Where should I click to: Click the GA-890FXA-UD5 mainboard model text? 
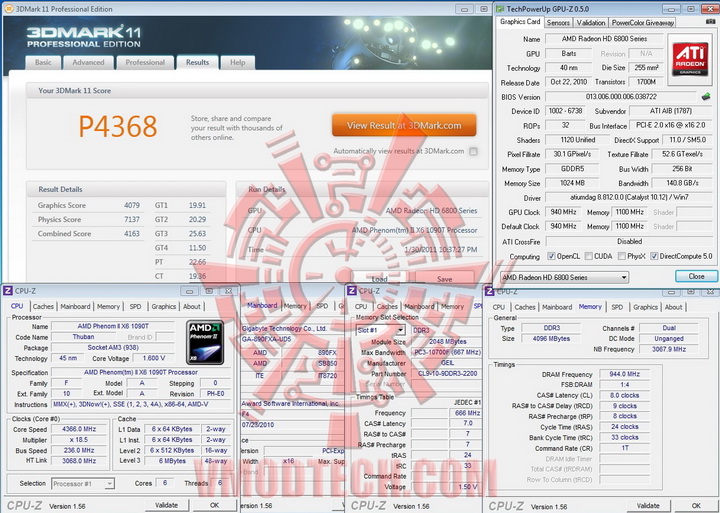pyautogui.click(x=266, y=339)
